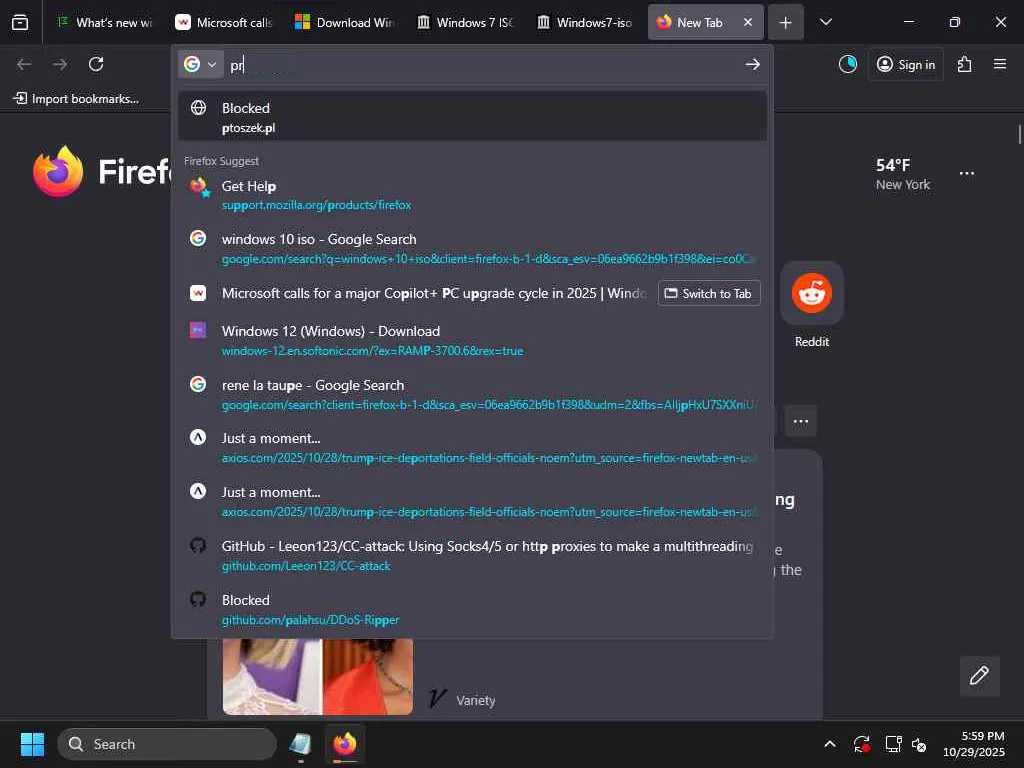Go forward with the forward arrow
Screen dimensions: 1024x768
click(60, 64)
